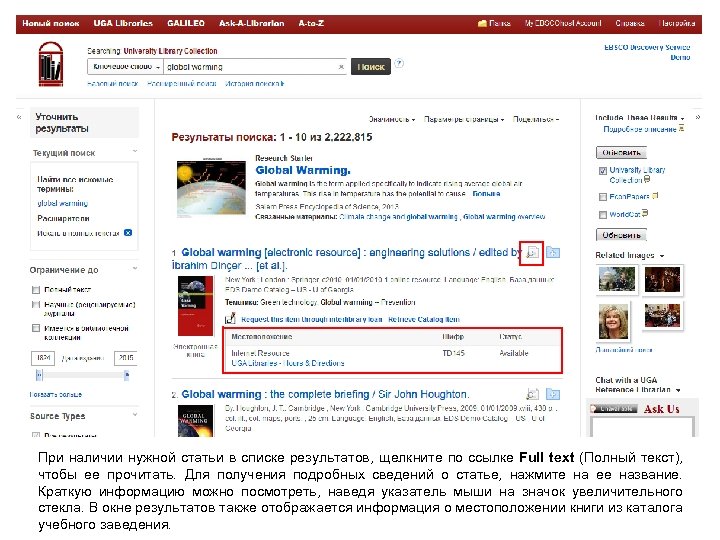Screen dimensions: 720x540
Task: Open Новый поиск in top menu
Action: 51,23
